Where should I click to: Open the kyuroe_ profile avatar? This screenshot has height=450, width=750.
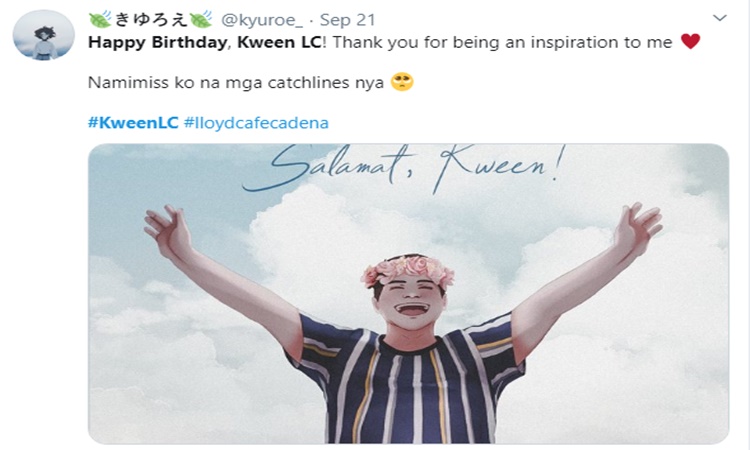[44, 35]
